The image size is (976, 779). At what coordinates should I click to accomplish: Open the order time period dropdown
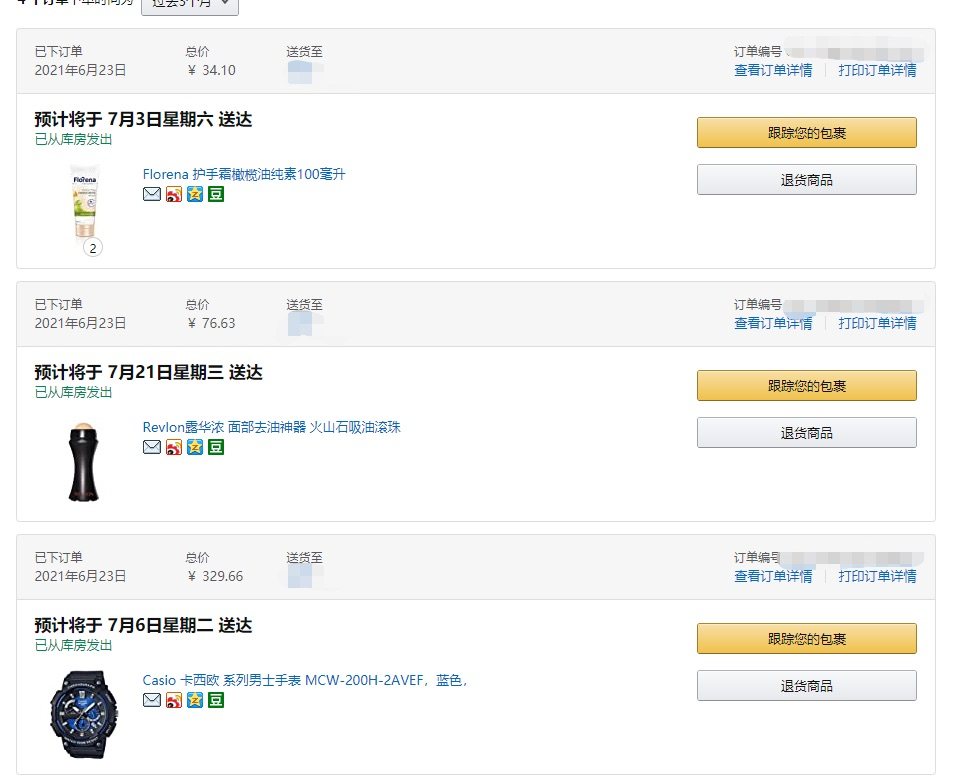tap(190, 5)
